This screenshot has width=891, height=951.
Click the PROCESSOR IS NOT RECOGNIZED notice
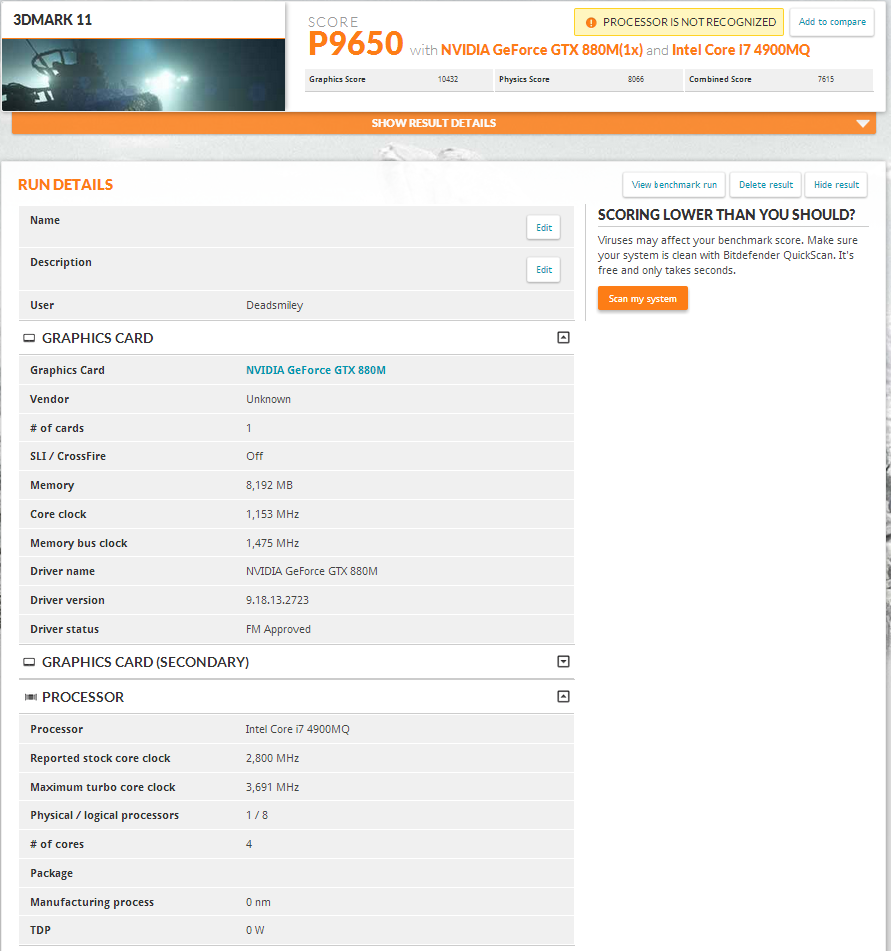(679, 22)
